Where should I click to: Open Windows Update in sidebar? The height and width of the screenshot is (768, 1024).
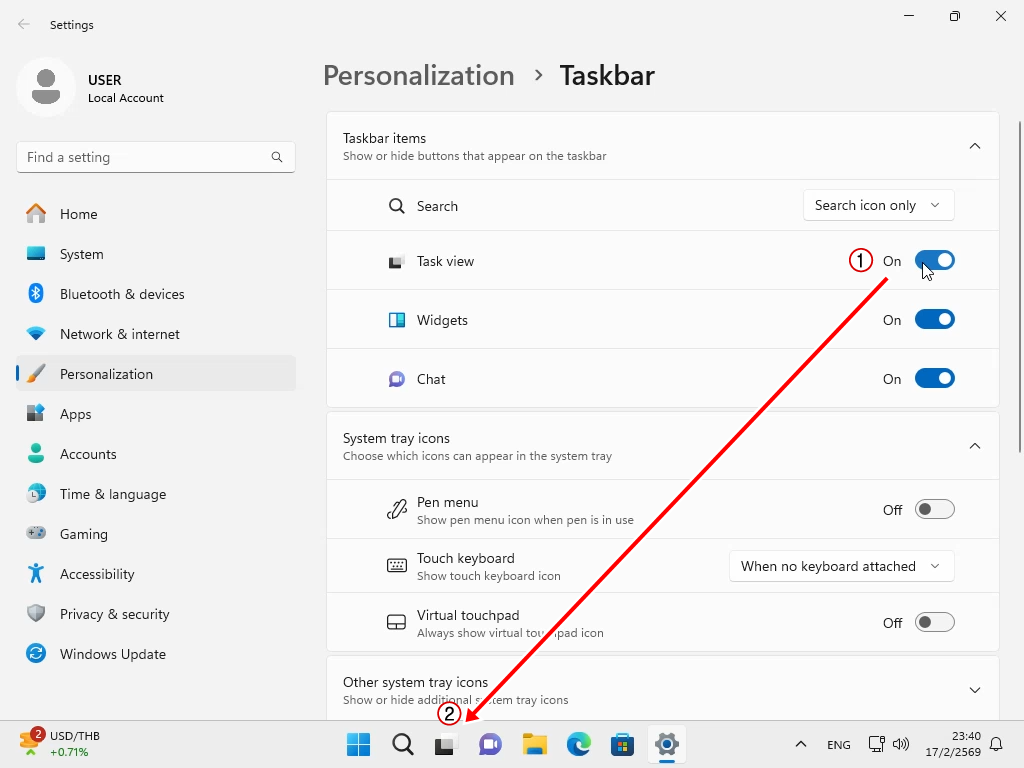tap(112, 654)
